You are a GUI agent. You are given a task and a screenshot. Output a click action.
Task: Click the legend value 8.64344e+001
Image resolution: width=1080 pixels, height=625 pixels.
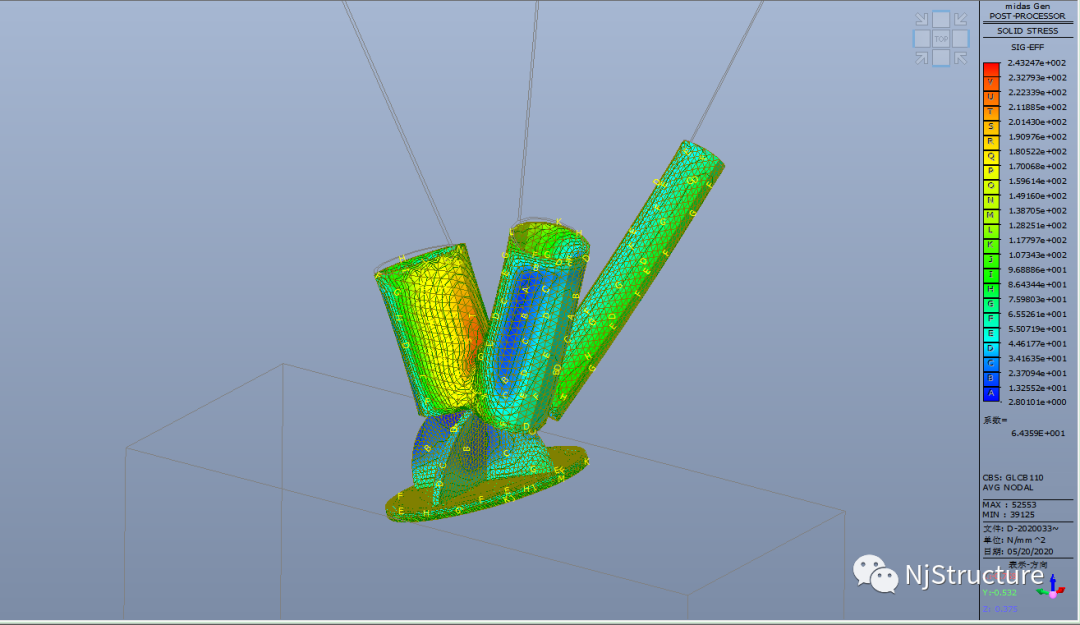point(1037,285)
